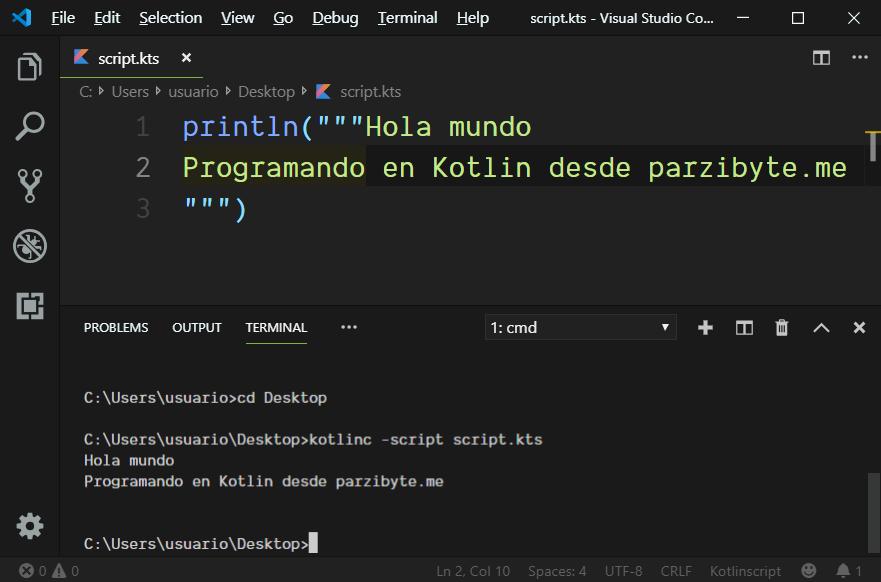Open the Extensions view
The height and width of the screenshot is (582, 881).
[30, 306]
